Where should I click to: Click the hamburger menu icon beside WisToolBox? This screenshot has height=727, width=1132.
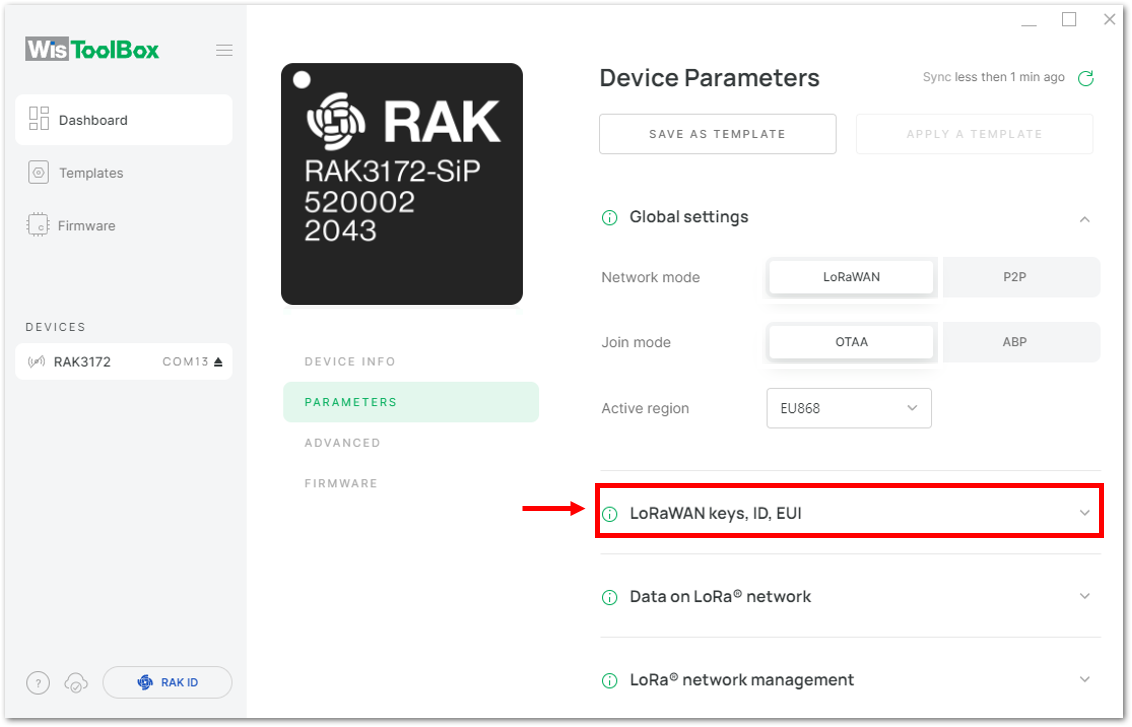(x=224, y=50)
